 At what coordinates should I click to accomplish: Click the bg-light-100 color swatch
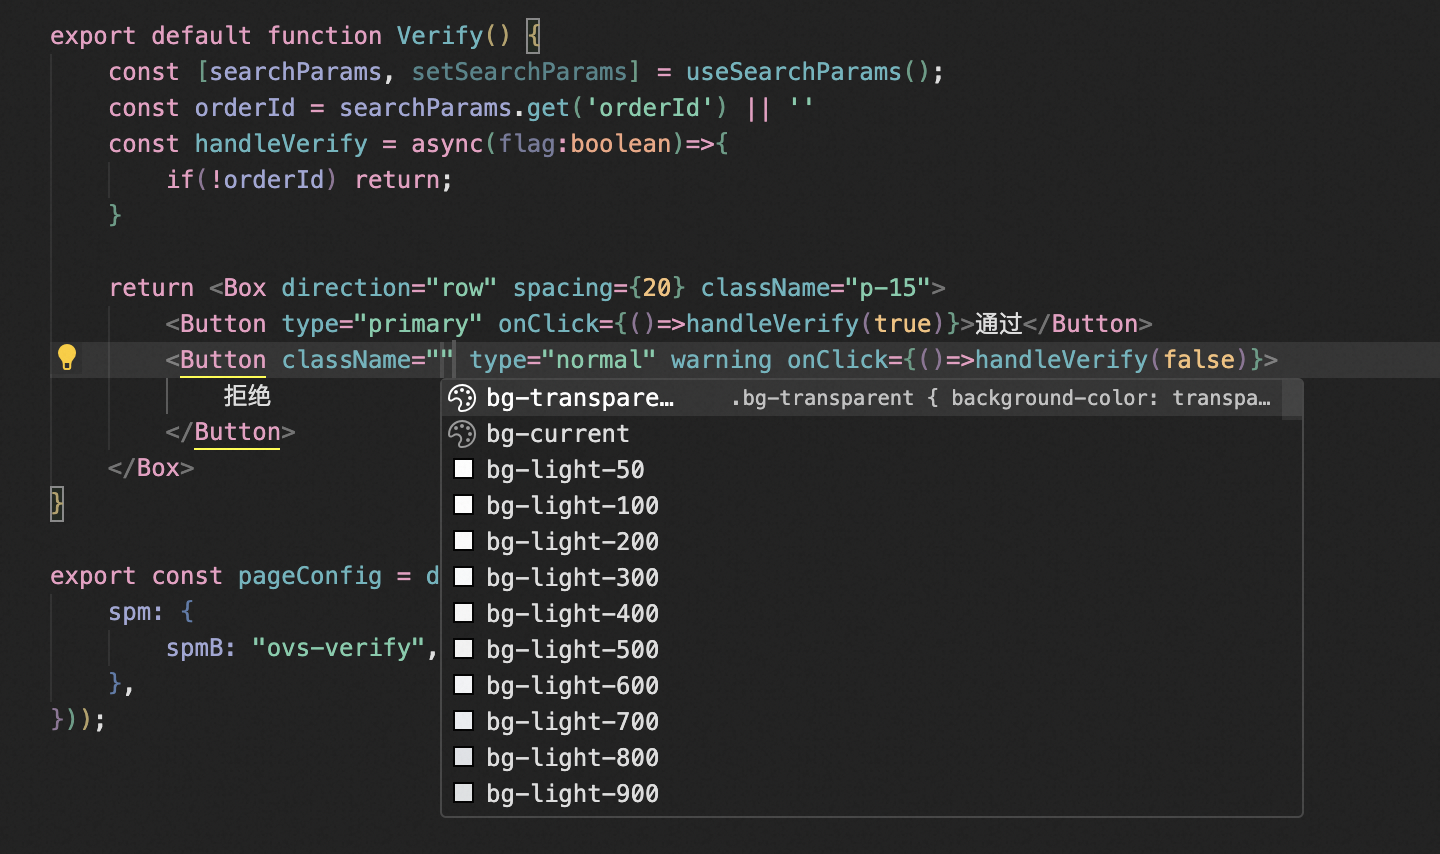point(463,505)
